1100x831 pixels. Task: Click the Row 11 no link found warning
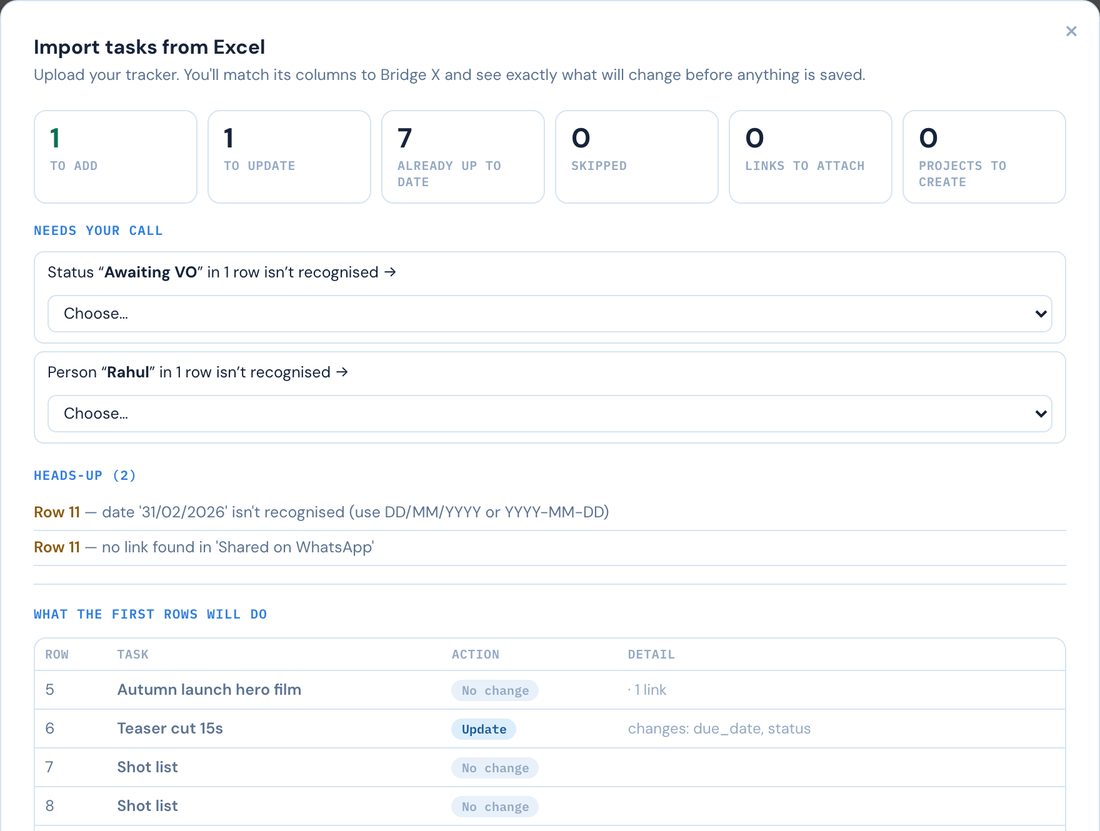pyautogui.click(x=204, y=548)
